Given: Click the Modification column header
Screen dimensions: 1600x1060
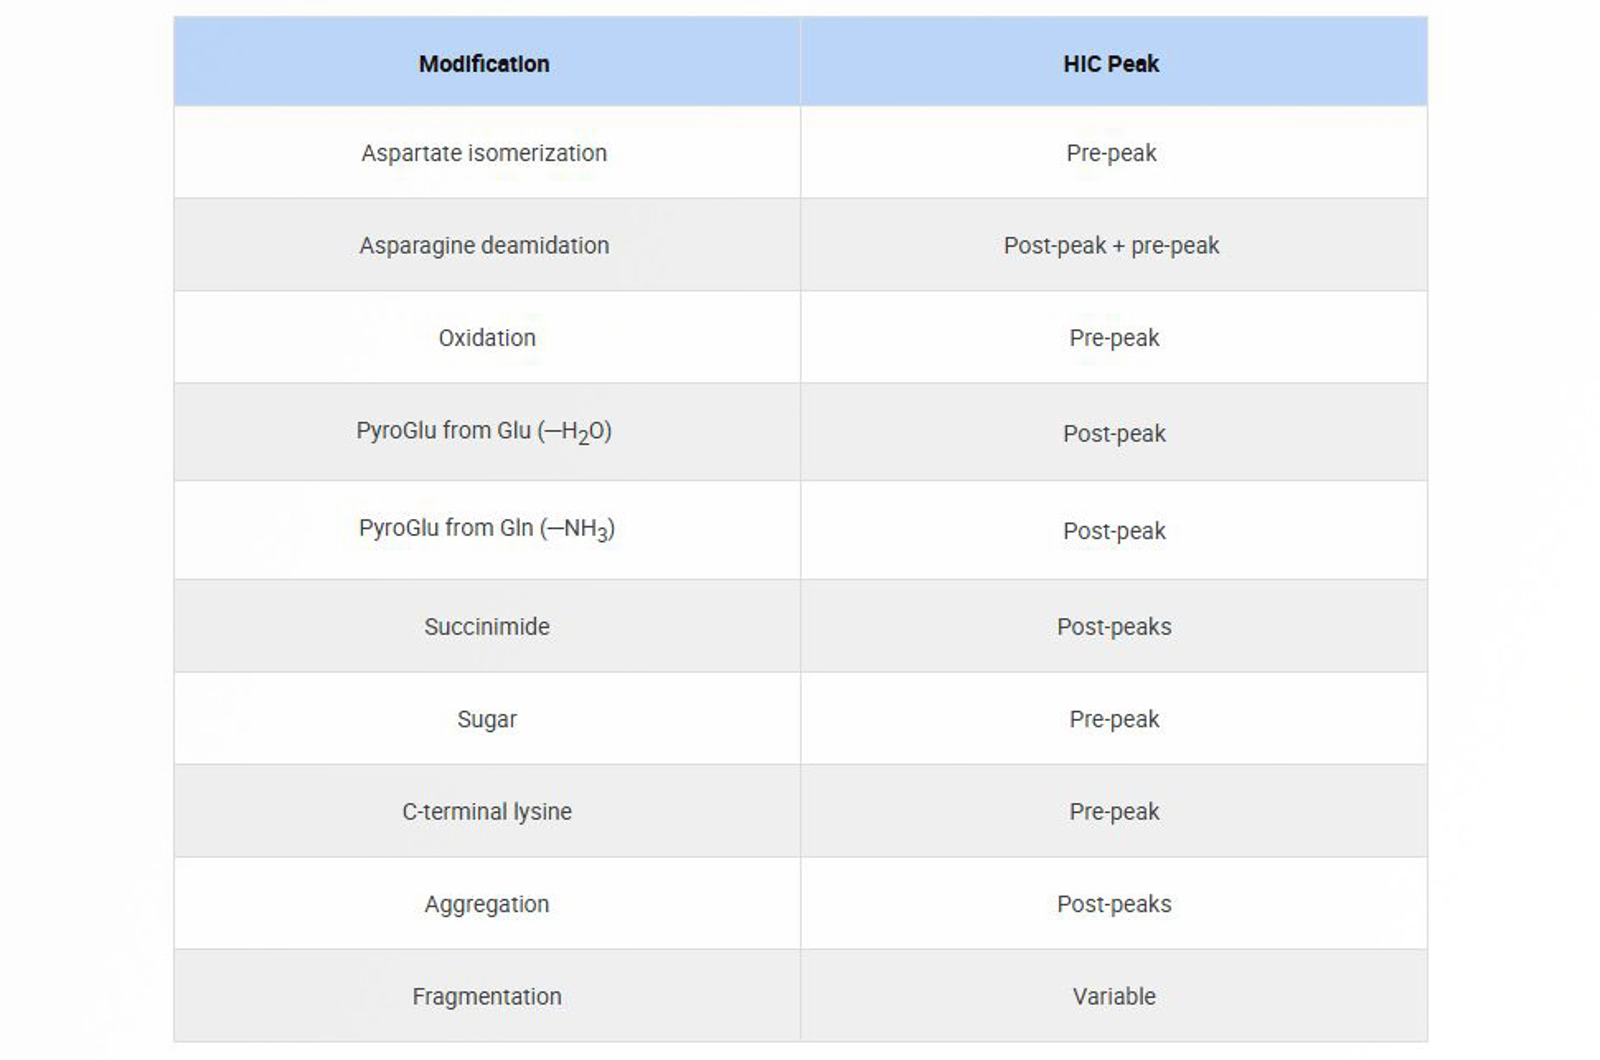Looking at the screenshot, I should [x=484, y=64].
